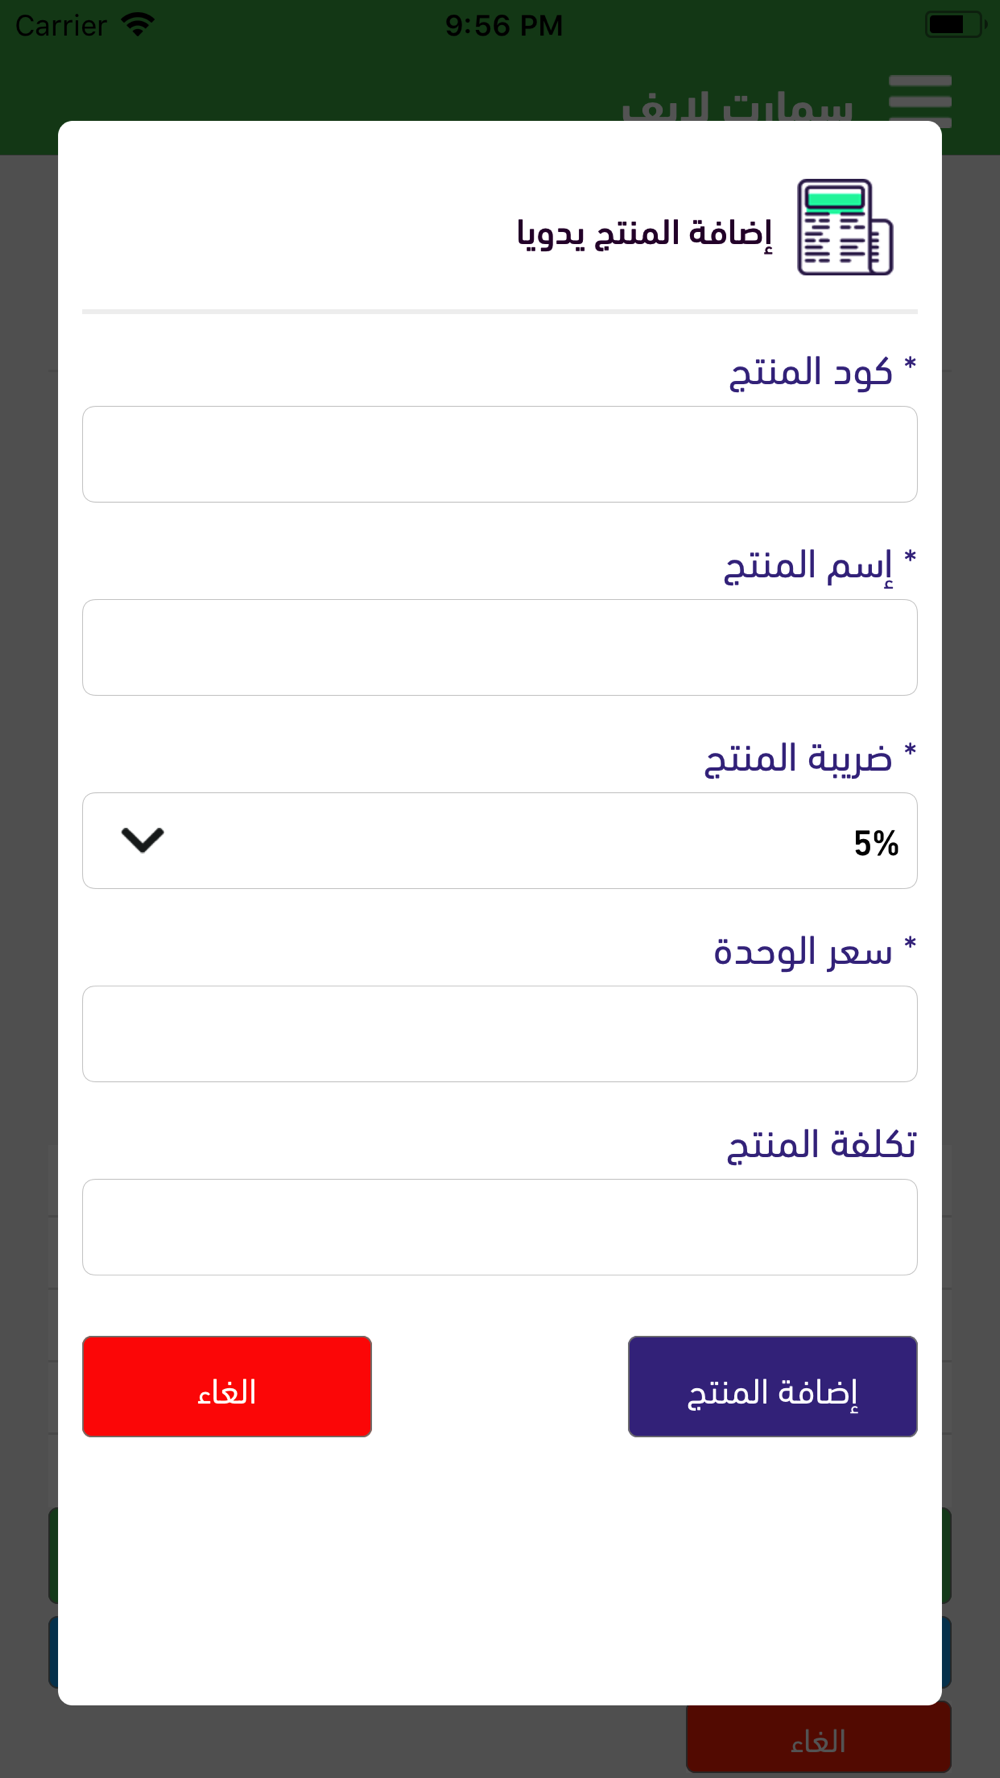1000x1778 pixels.
Task: Focus the إسم المنتج input field
Action: pyautogui.click(x=500, y=647)
